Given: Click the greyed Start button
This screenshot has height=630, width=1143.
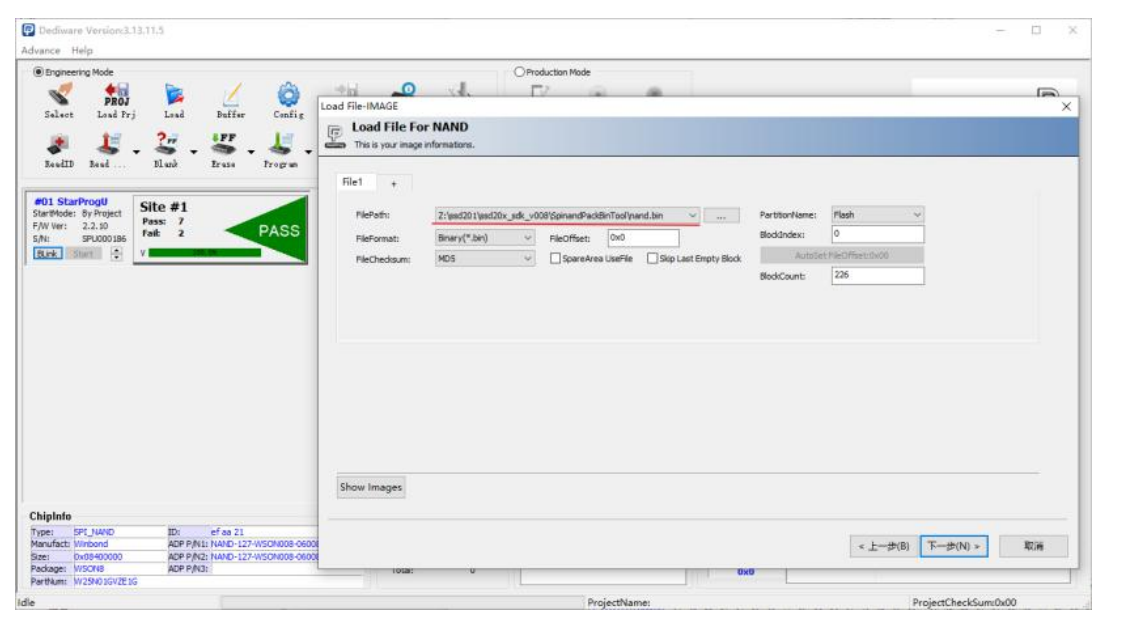Looking at the screenshot, I should tap(83, 254).
